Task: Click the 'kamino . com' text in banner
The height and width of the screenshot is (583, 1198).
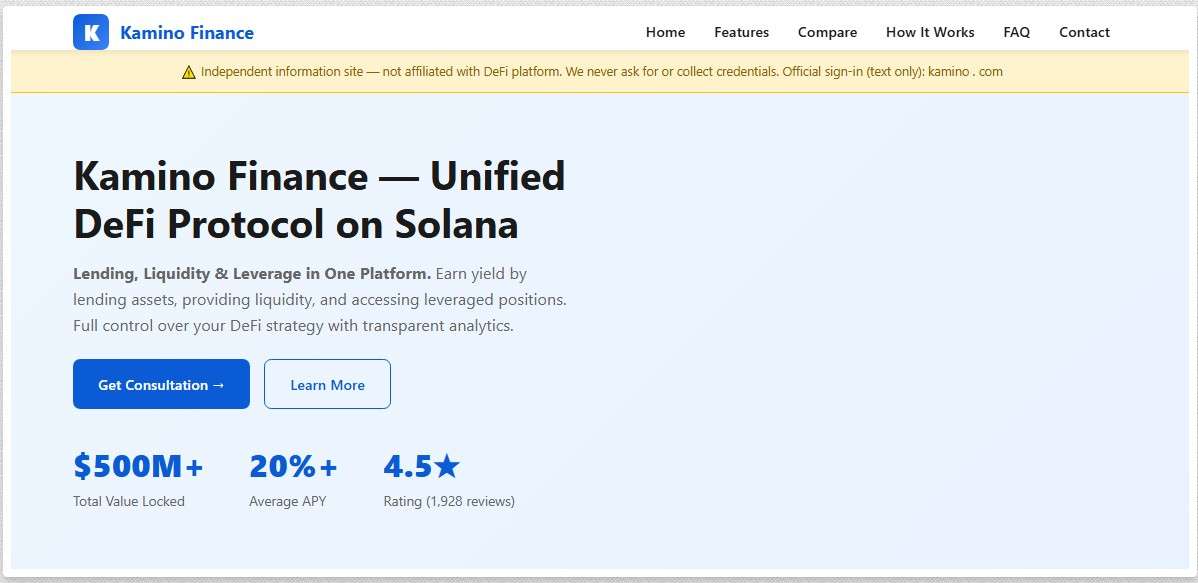Action: (x=965, y=72)
